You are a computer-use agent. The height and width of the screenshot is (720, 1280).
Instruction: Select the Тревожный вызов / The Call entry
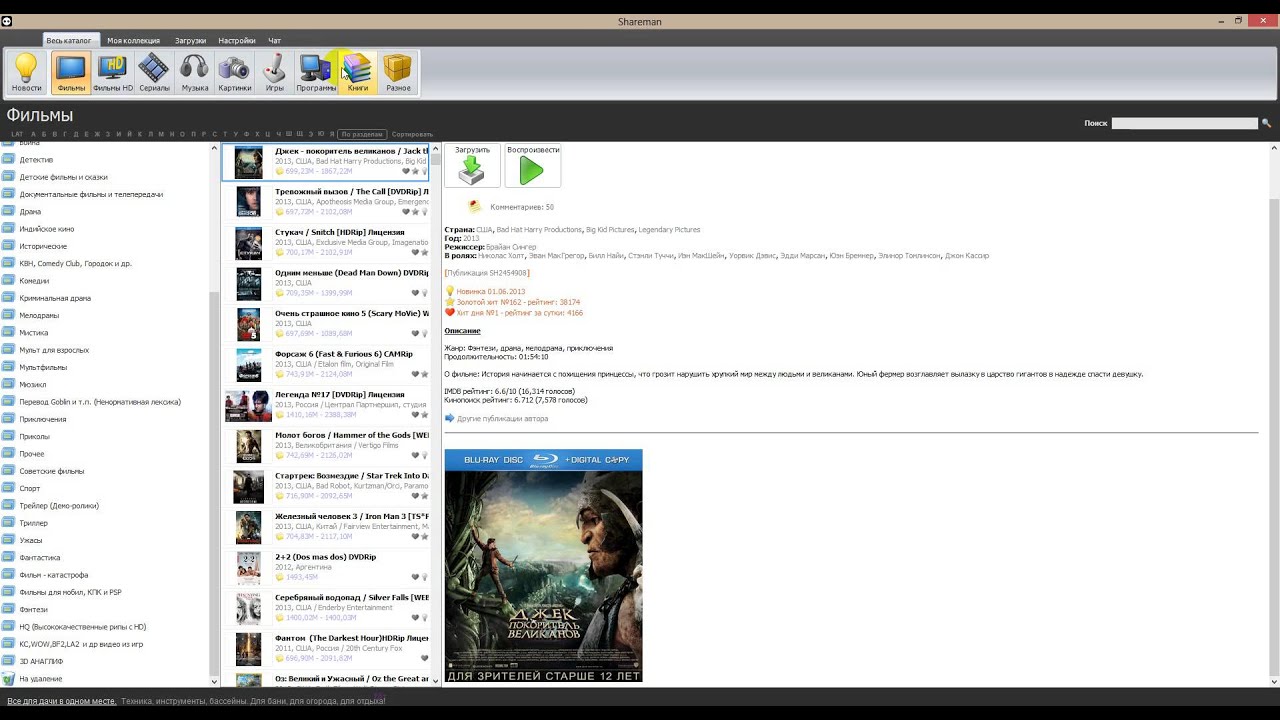tap(326, 202)
